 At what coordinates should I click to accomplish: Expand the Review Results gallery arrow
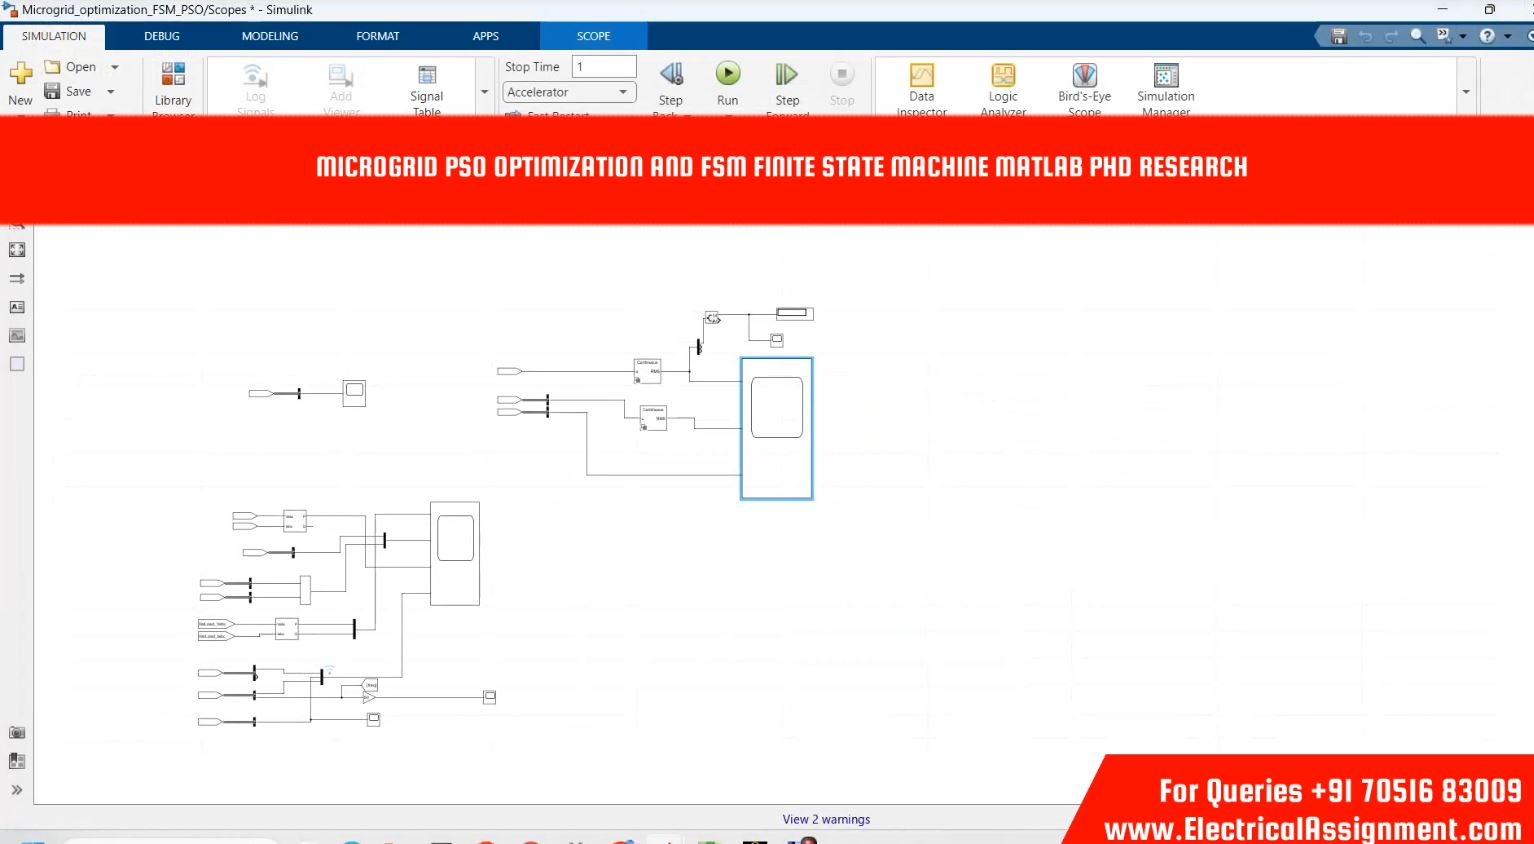pyautogui.click(x=1466, y=91)
